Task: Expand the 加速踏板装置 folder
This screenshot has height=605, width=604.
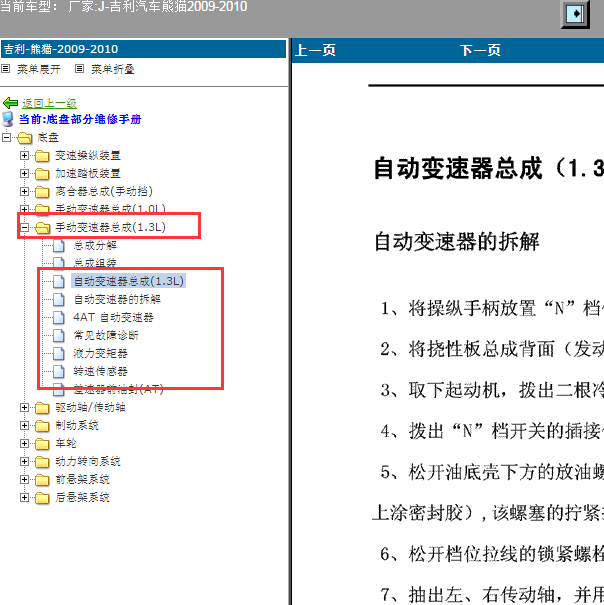Action: [x=24, y=174]
